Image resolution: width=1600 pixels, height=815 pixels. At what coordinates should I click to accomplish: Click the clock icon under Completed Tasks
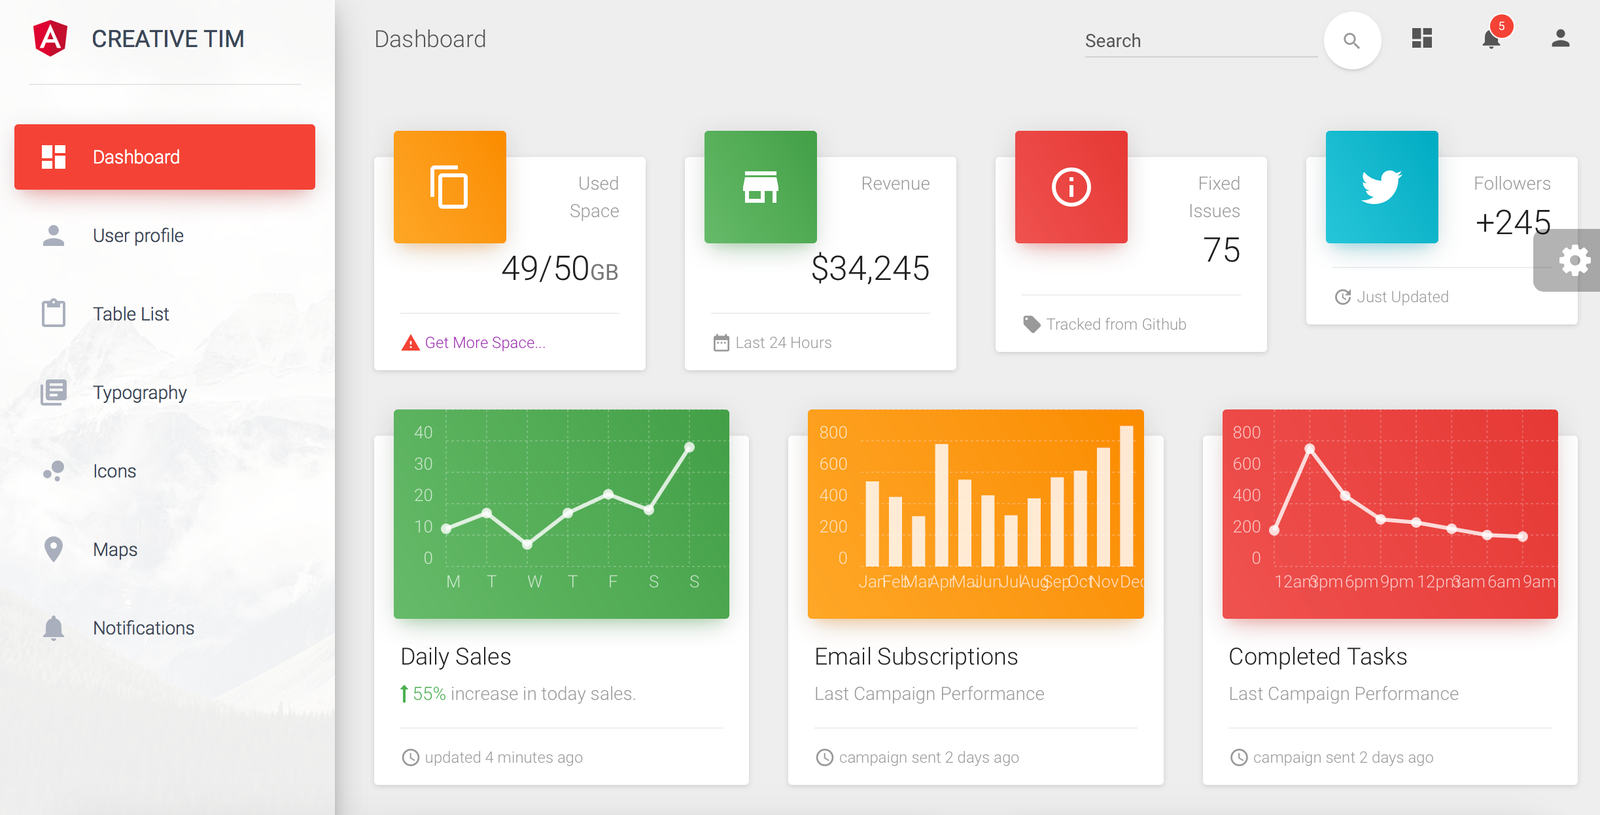click(1238, 757)
